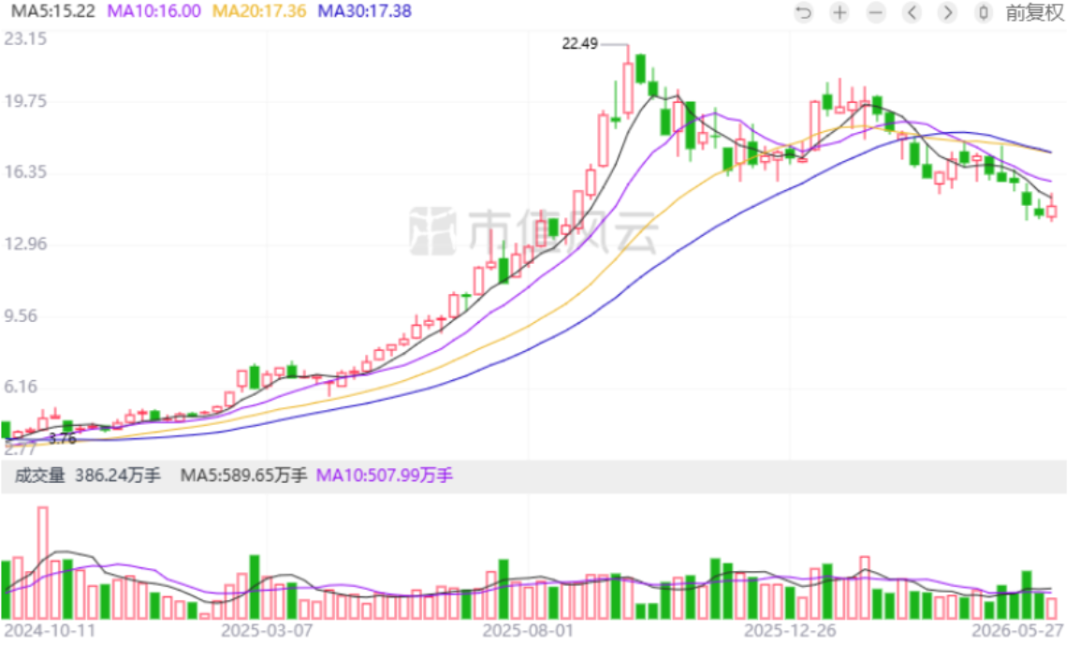1080x645 pixels.
Task: Click the 12.96 price axis label
Action: point(25,246)
